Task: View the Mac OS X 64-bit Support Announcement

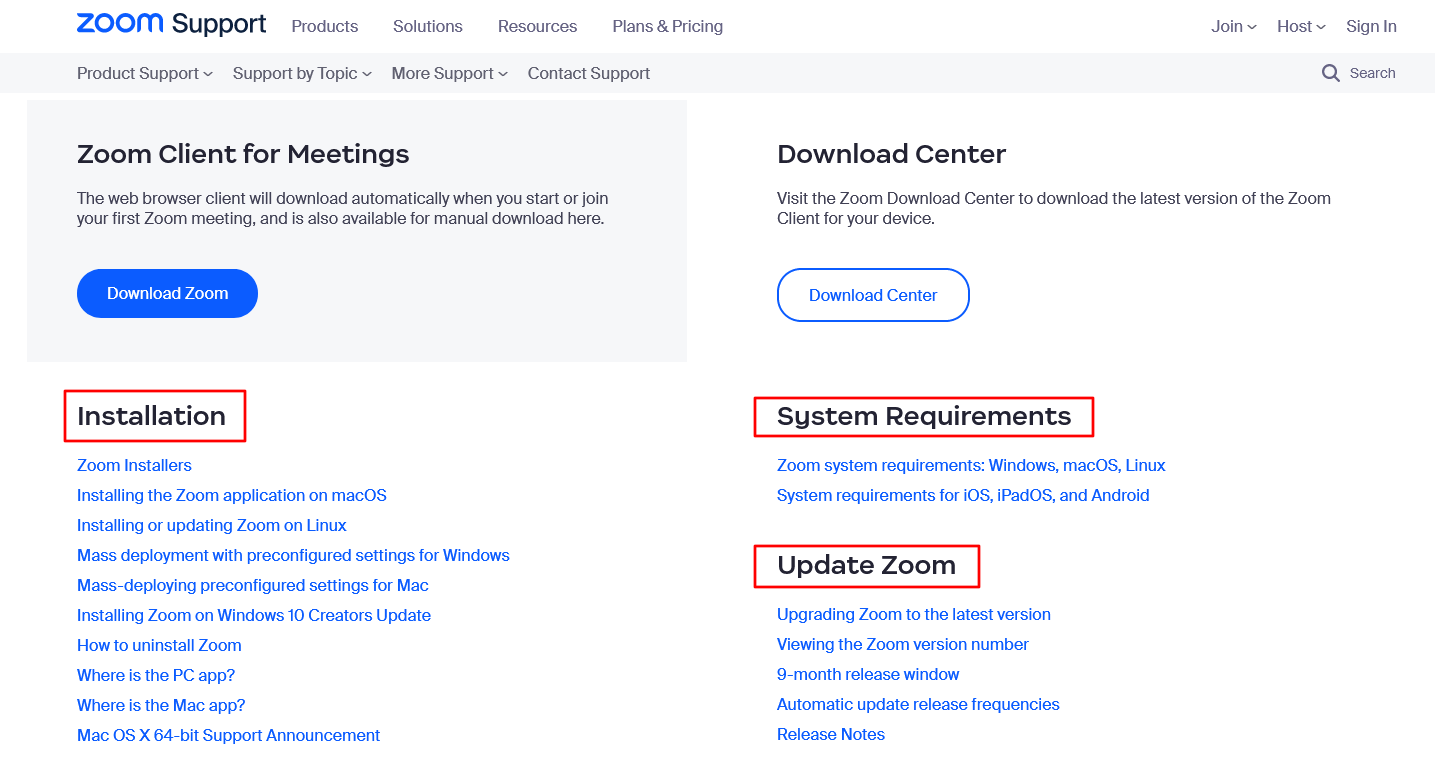Action: tap(228, 735)
